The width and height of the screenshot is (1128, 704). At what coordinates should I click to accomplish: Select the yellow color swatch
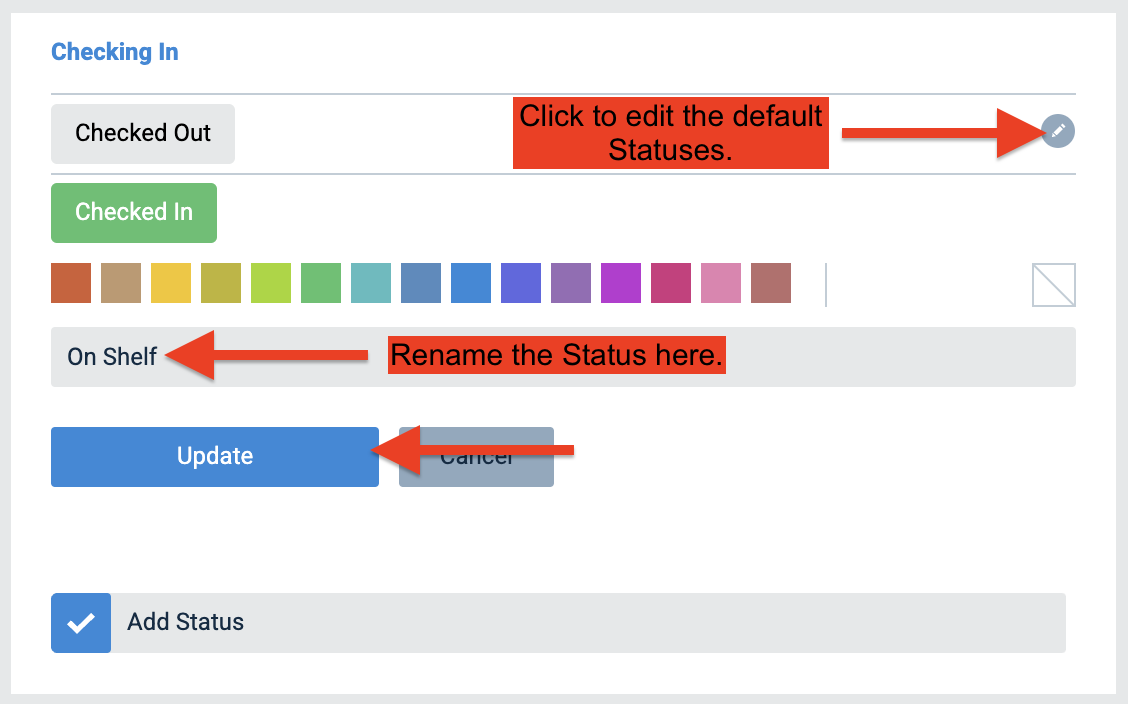(171, 283)
